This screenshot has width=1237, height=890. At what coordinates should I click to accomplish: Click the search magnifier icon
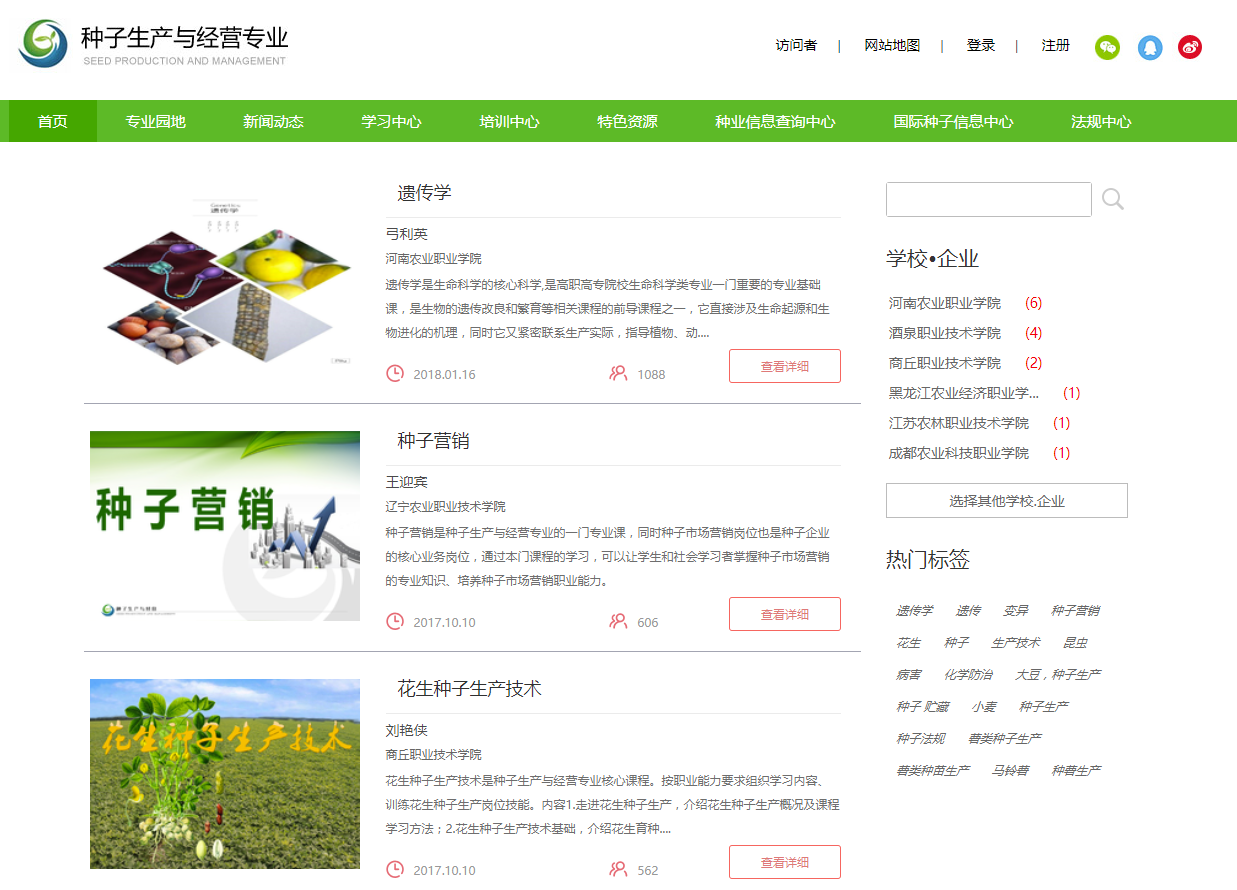tap(1112, 199)
